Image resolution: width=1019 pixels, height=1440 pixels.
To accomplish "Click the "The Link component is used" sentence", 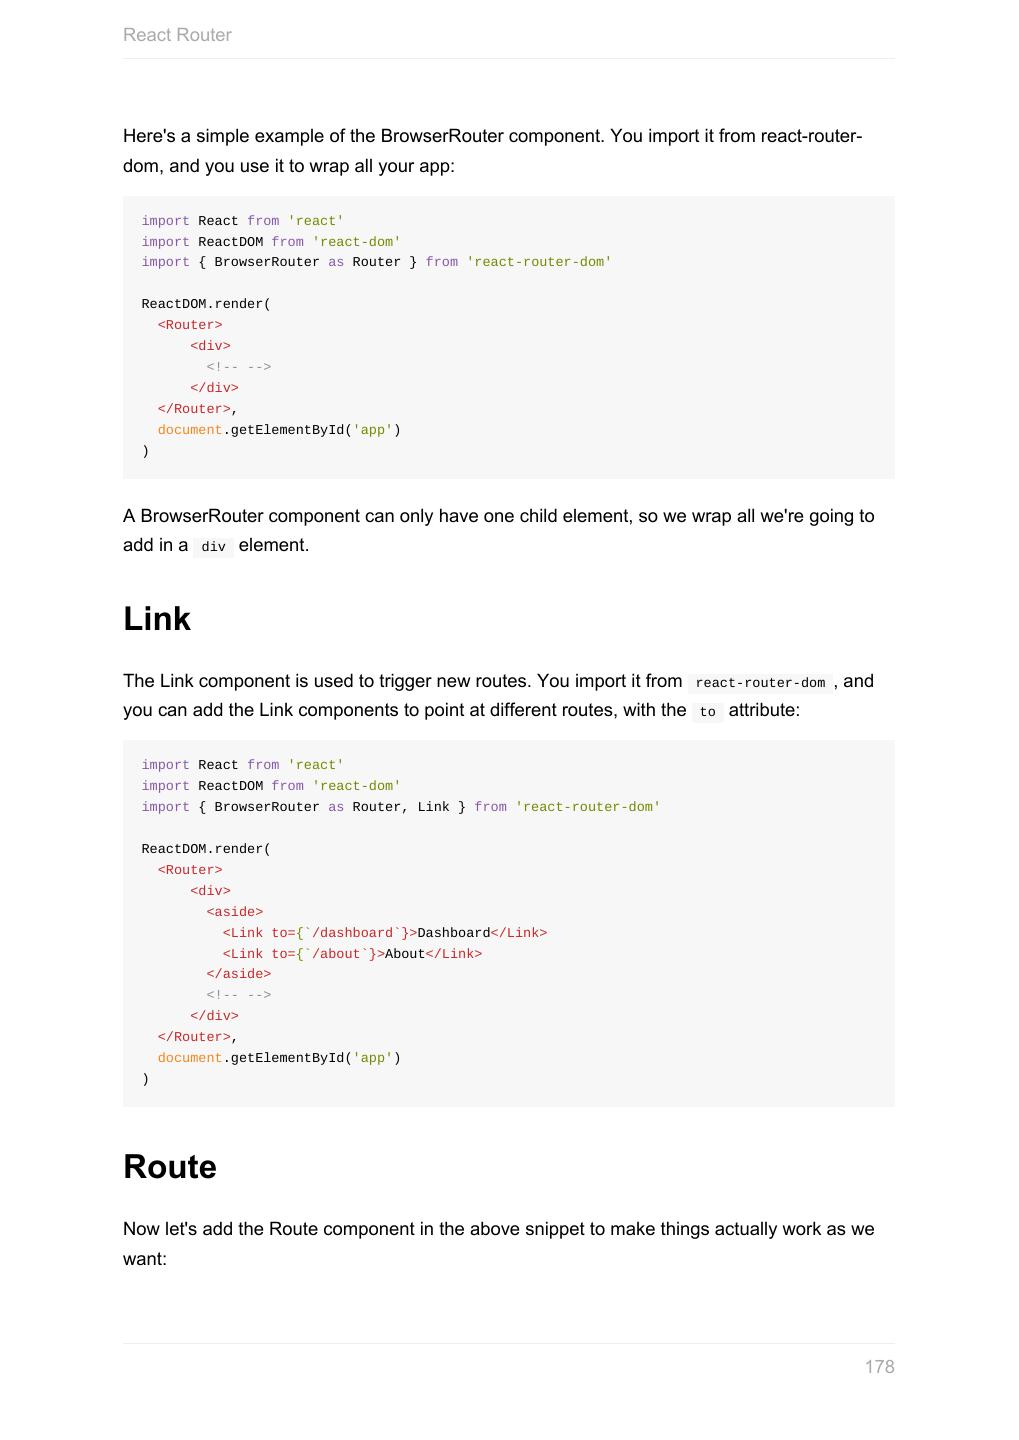I will click(x=402, y=682).
